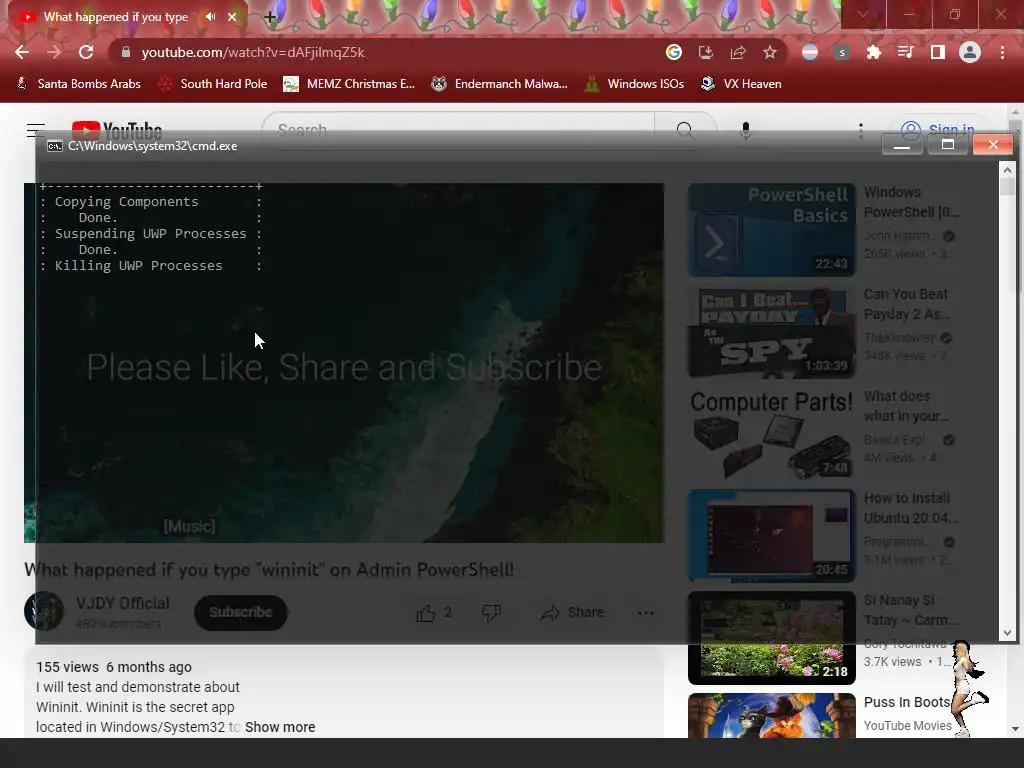
Task: Click the '155 views 6 months ago' text
Action: pos(114,667)
